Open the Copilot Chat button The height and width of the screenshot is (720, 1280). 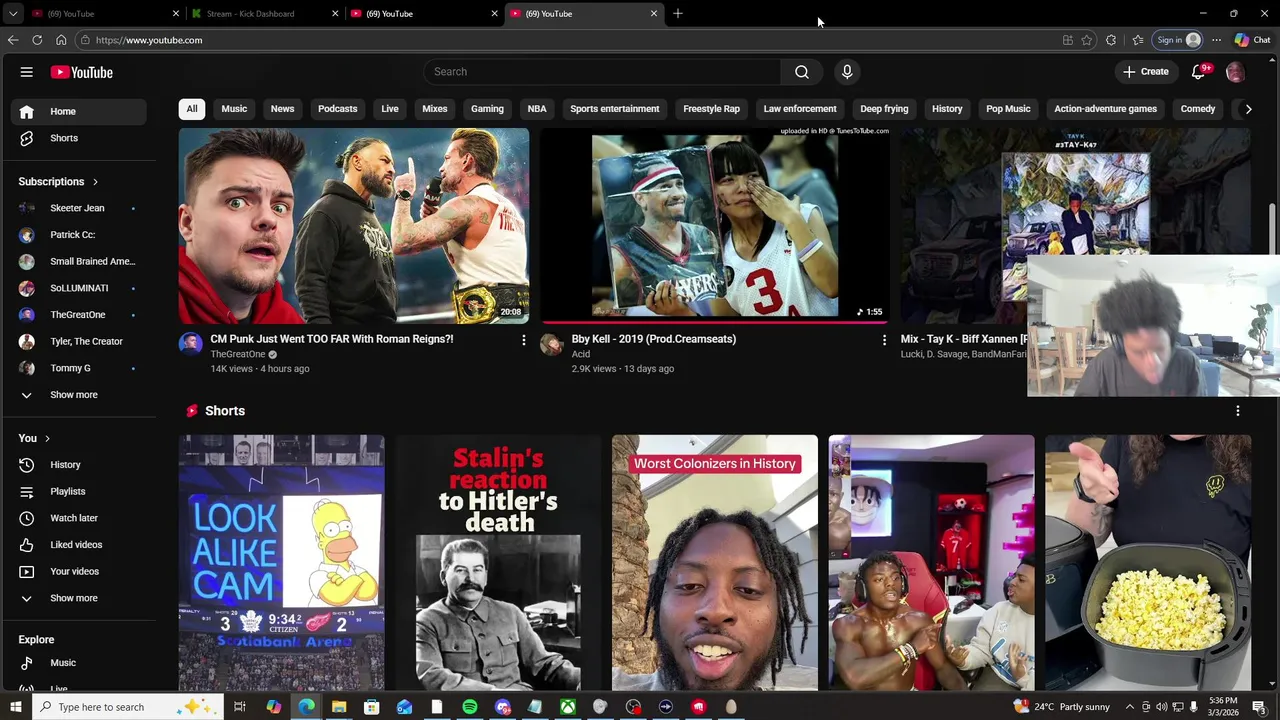click(x=1252, y=40)
